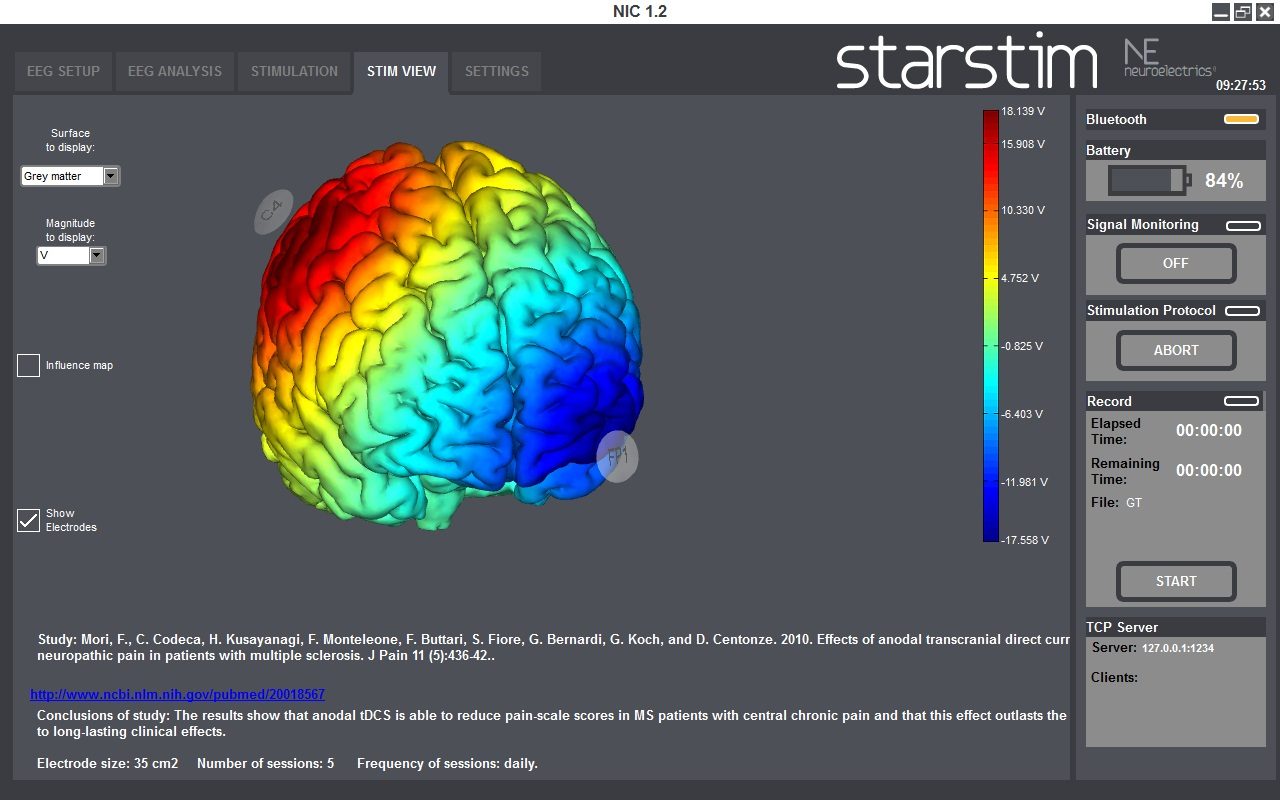This screenshot has height=800, width=1280.
Task: Click the 84% battery percentage
Action: pos(1224,181)
